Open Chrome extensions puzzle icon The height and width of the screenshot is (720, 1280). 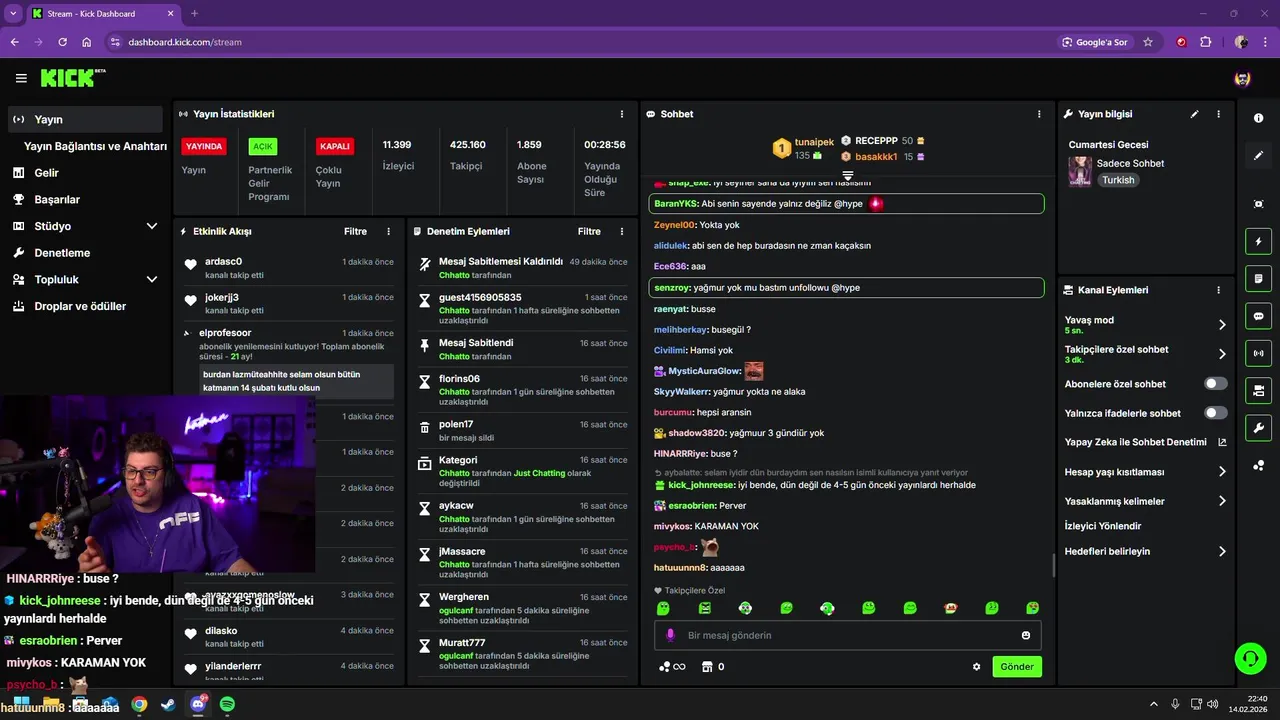1205,42
